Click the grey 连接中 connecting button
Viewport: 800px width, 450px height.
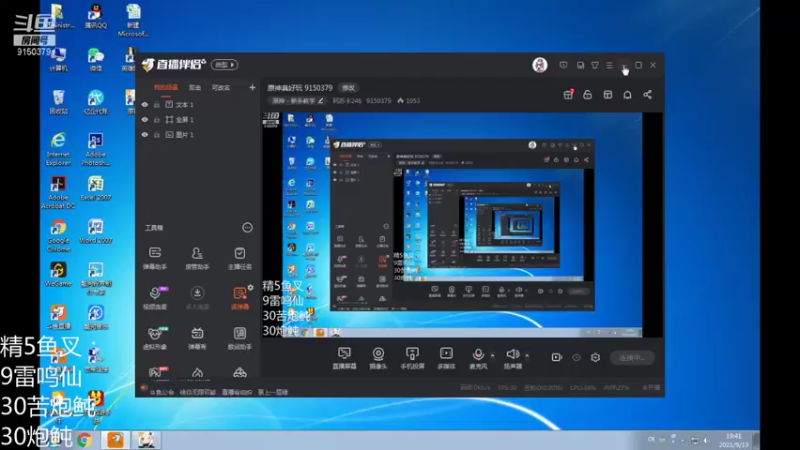(x=632, y=358)
